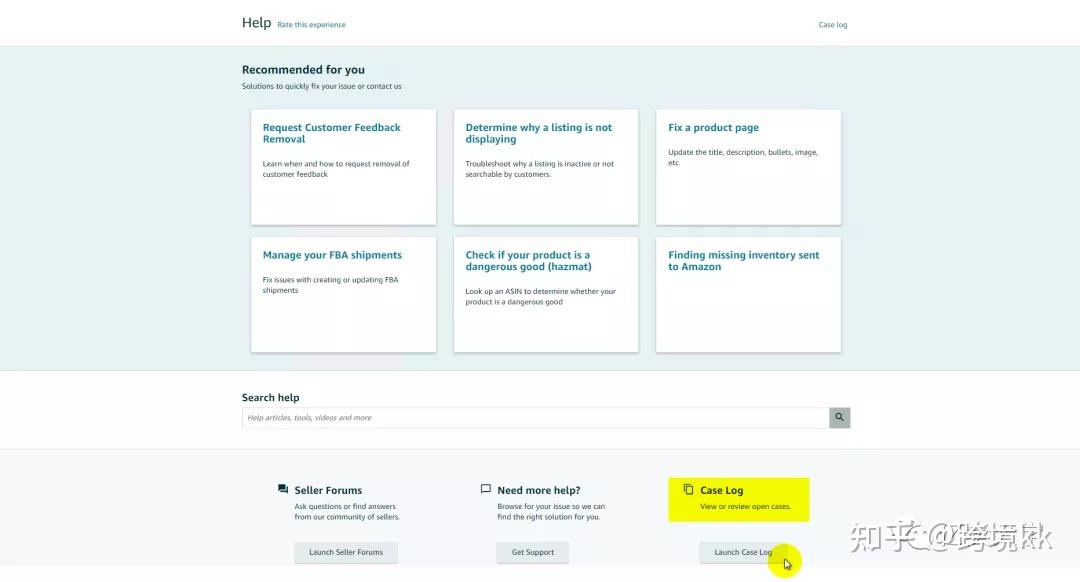Click the Need more help? heading
The width and height of the screenshot is (1080, 582).
(538, 491)
